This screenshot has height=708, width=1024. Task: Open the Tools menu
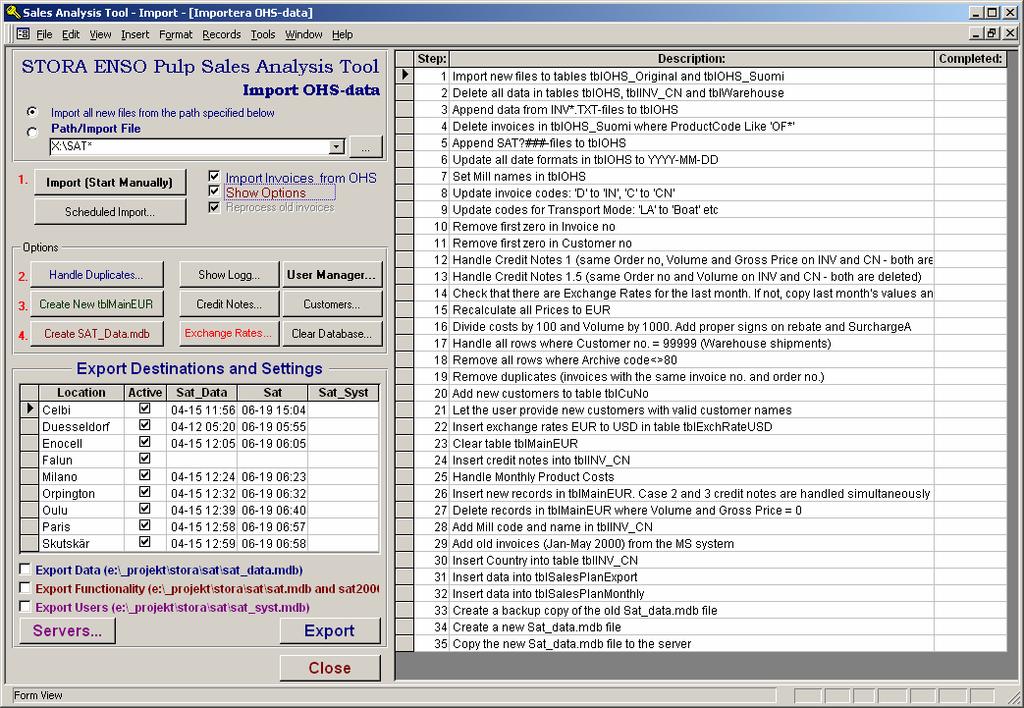tap(263, 35)
